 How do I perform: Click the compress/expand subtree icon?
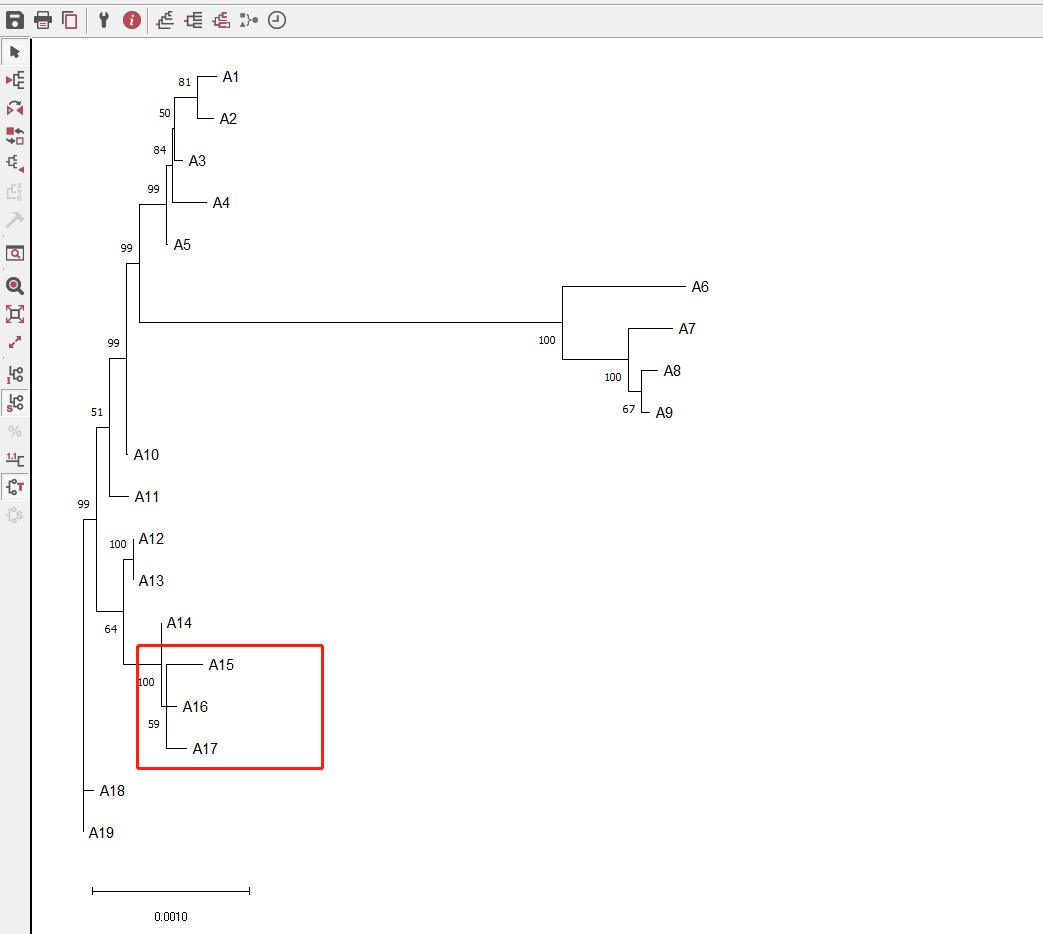(15, 164)
